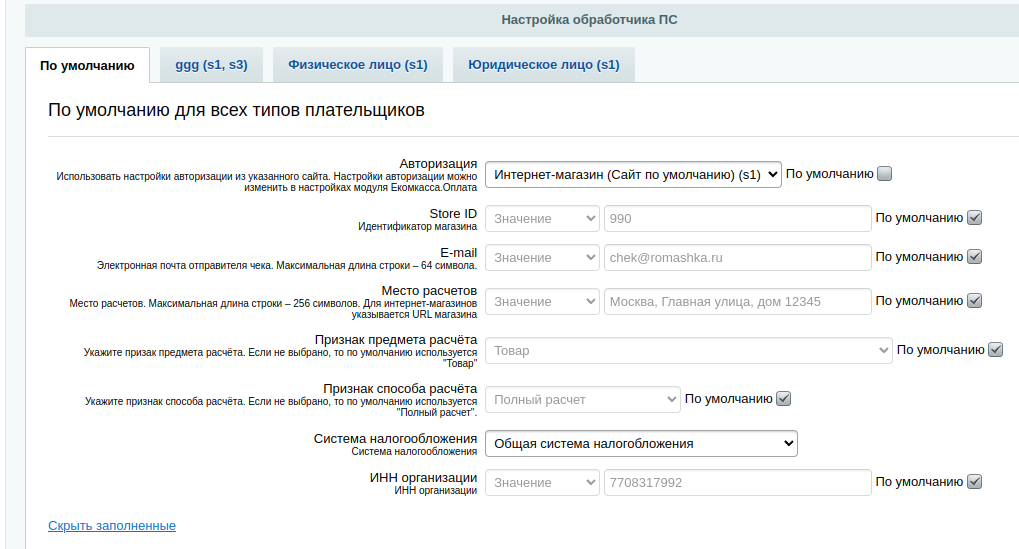The height and width of the screenshot is (549, 1019).
Task: Uncheck Признак предмета расчёта default checkbox
Action: pos(995,350)
